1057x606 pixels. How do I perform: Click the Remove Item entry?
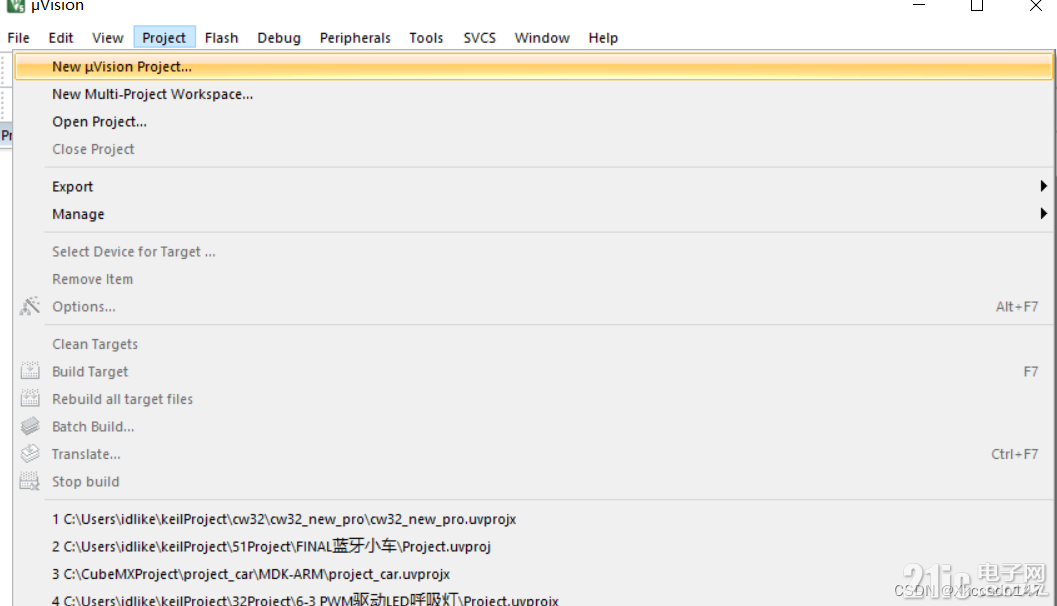point(533,279)
